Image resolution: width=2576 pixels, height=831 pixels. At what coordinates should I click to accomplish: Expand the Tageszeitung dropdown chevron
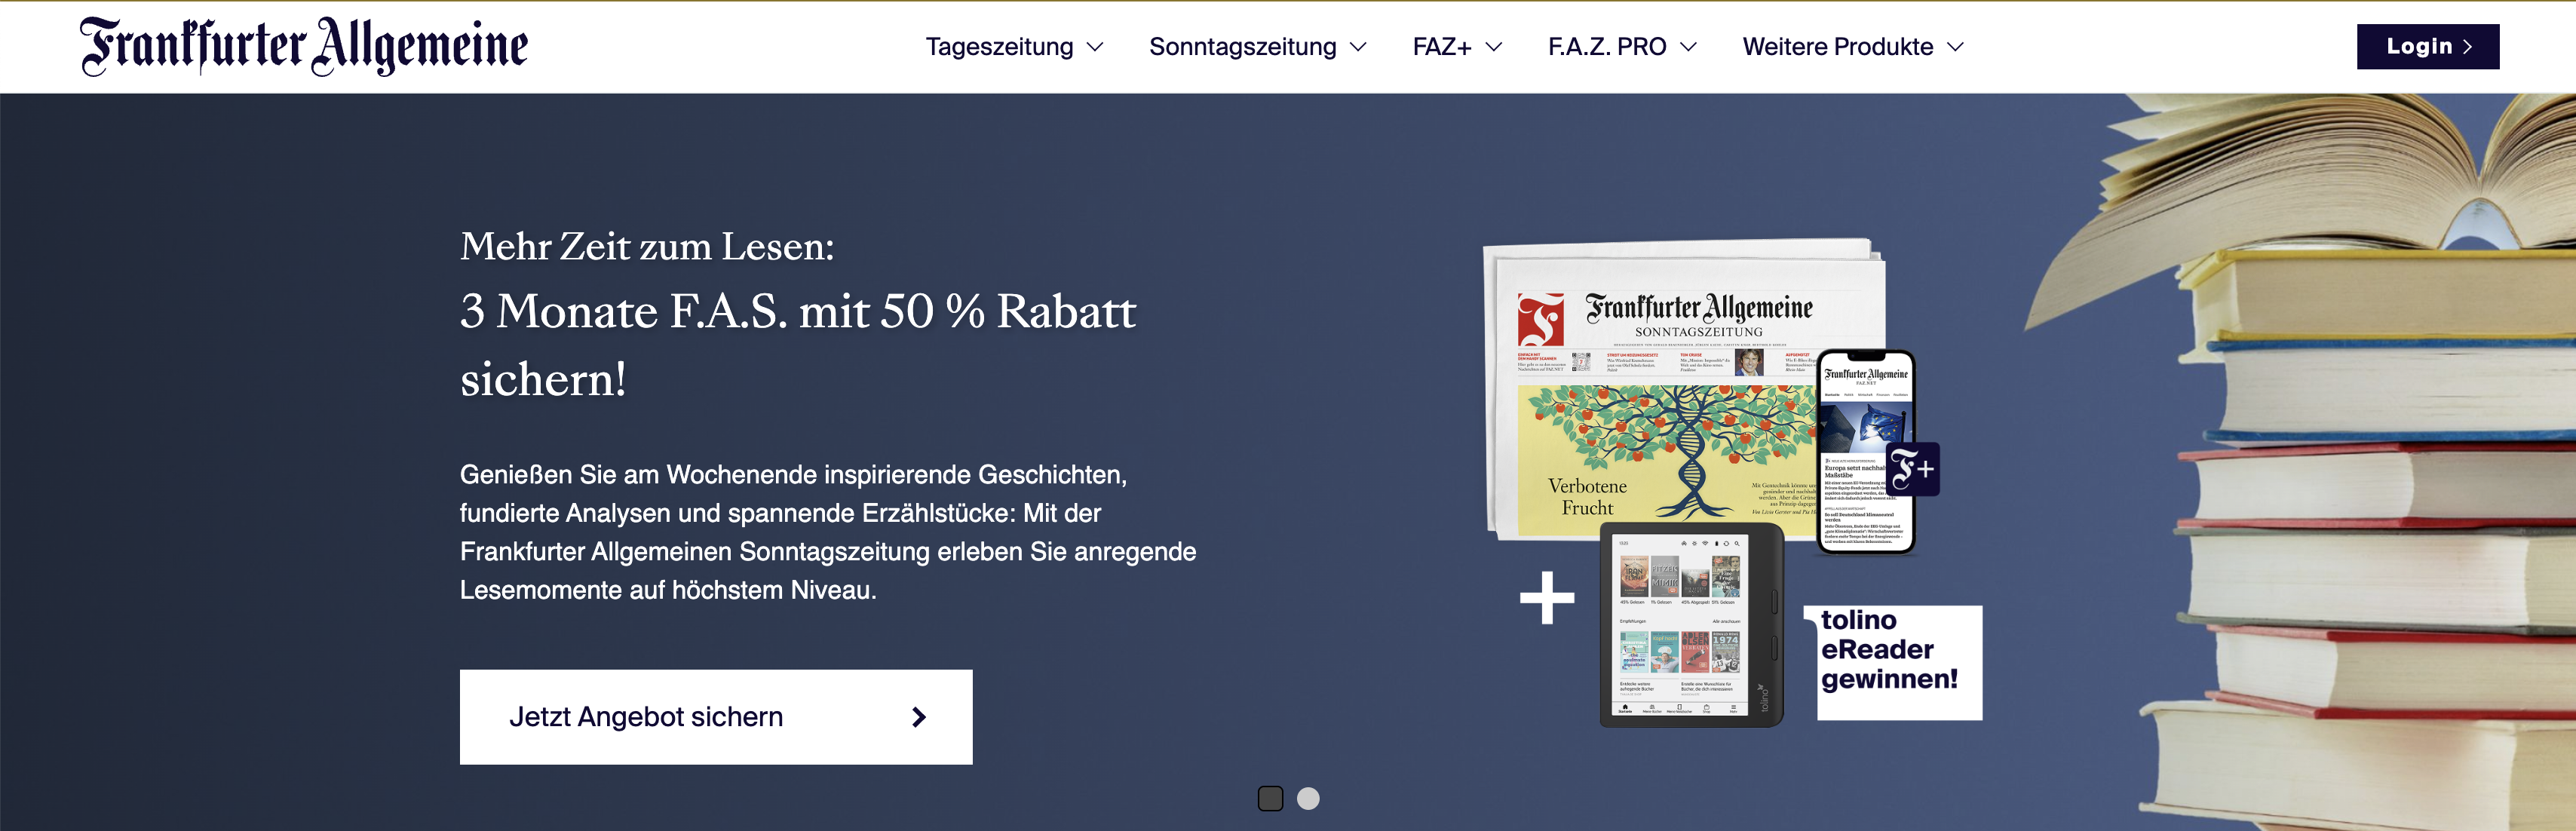pyautogui.click(x=1095, y=47)
